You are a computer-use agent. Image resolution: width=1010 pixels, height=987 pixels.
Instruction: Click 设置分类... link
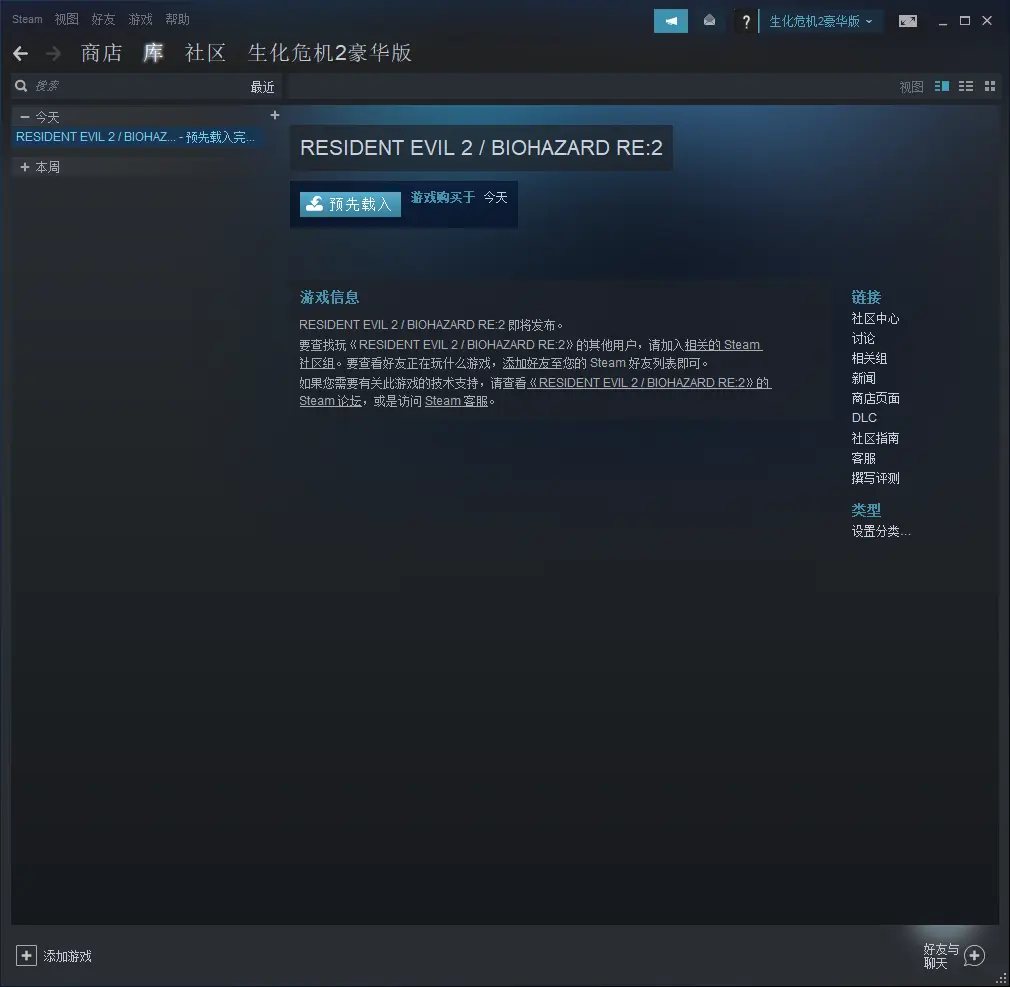[881, 531]
